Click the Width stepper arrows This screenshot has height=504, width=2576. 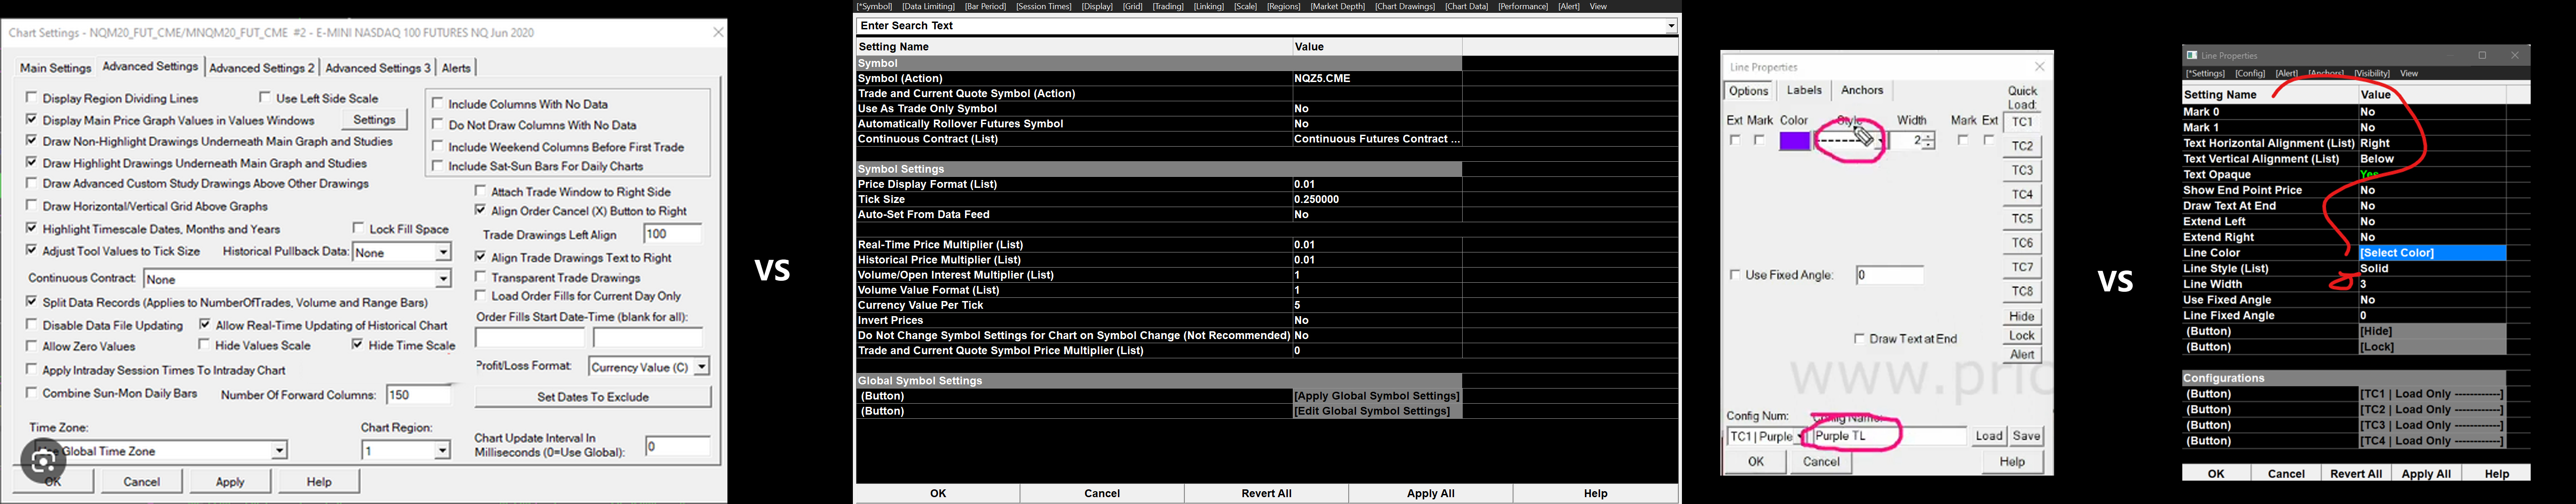pos(1929,141)
